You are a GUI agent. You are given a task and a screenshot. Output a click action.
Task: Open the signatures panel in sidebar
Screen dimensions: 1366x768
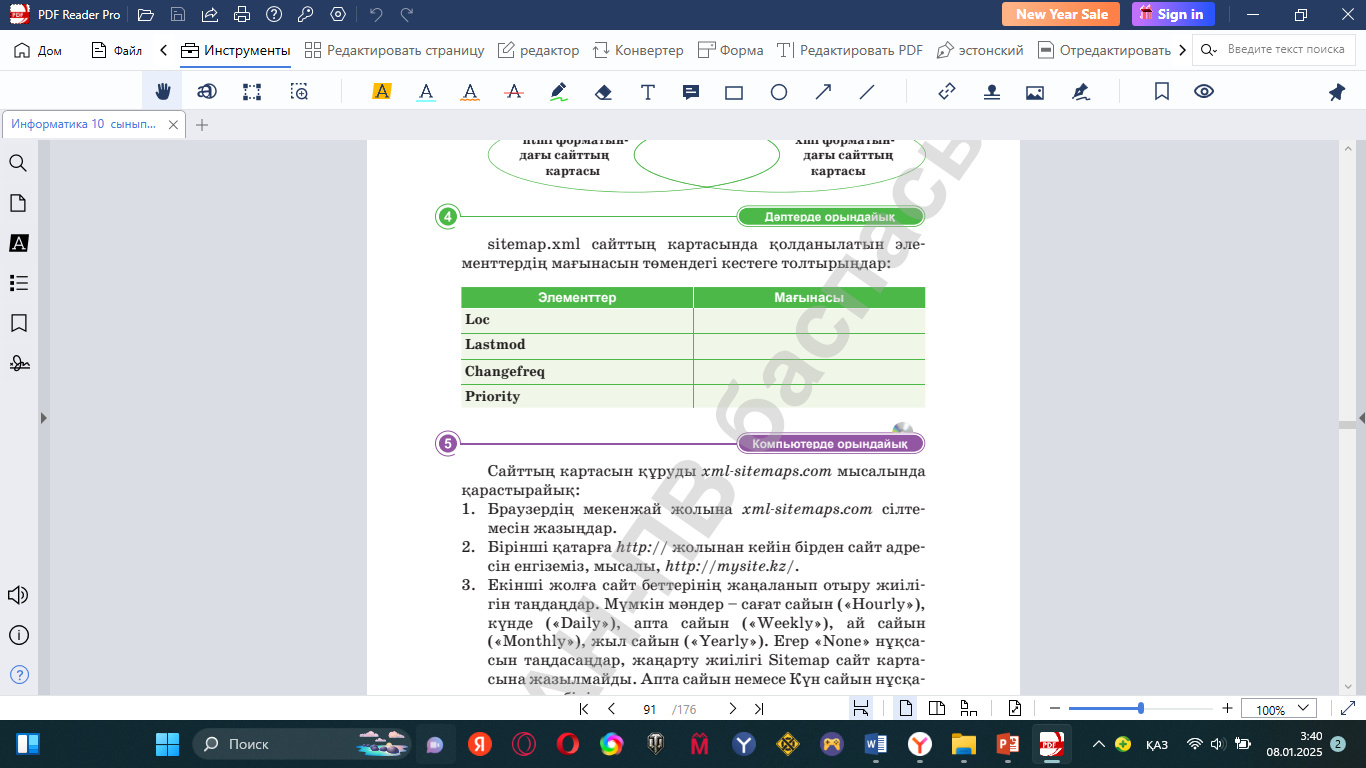(x=18, y=363)
